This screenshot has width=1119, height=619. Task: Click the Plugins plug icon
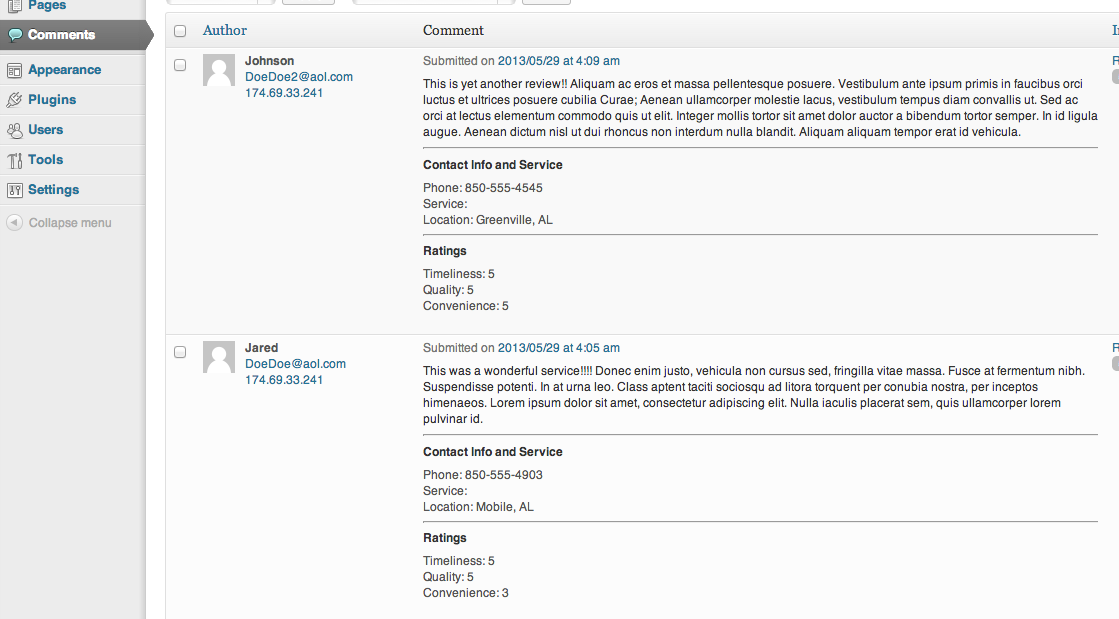(x=14, y=100)
